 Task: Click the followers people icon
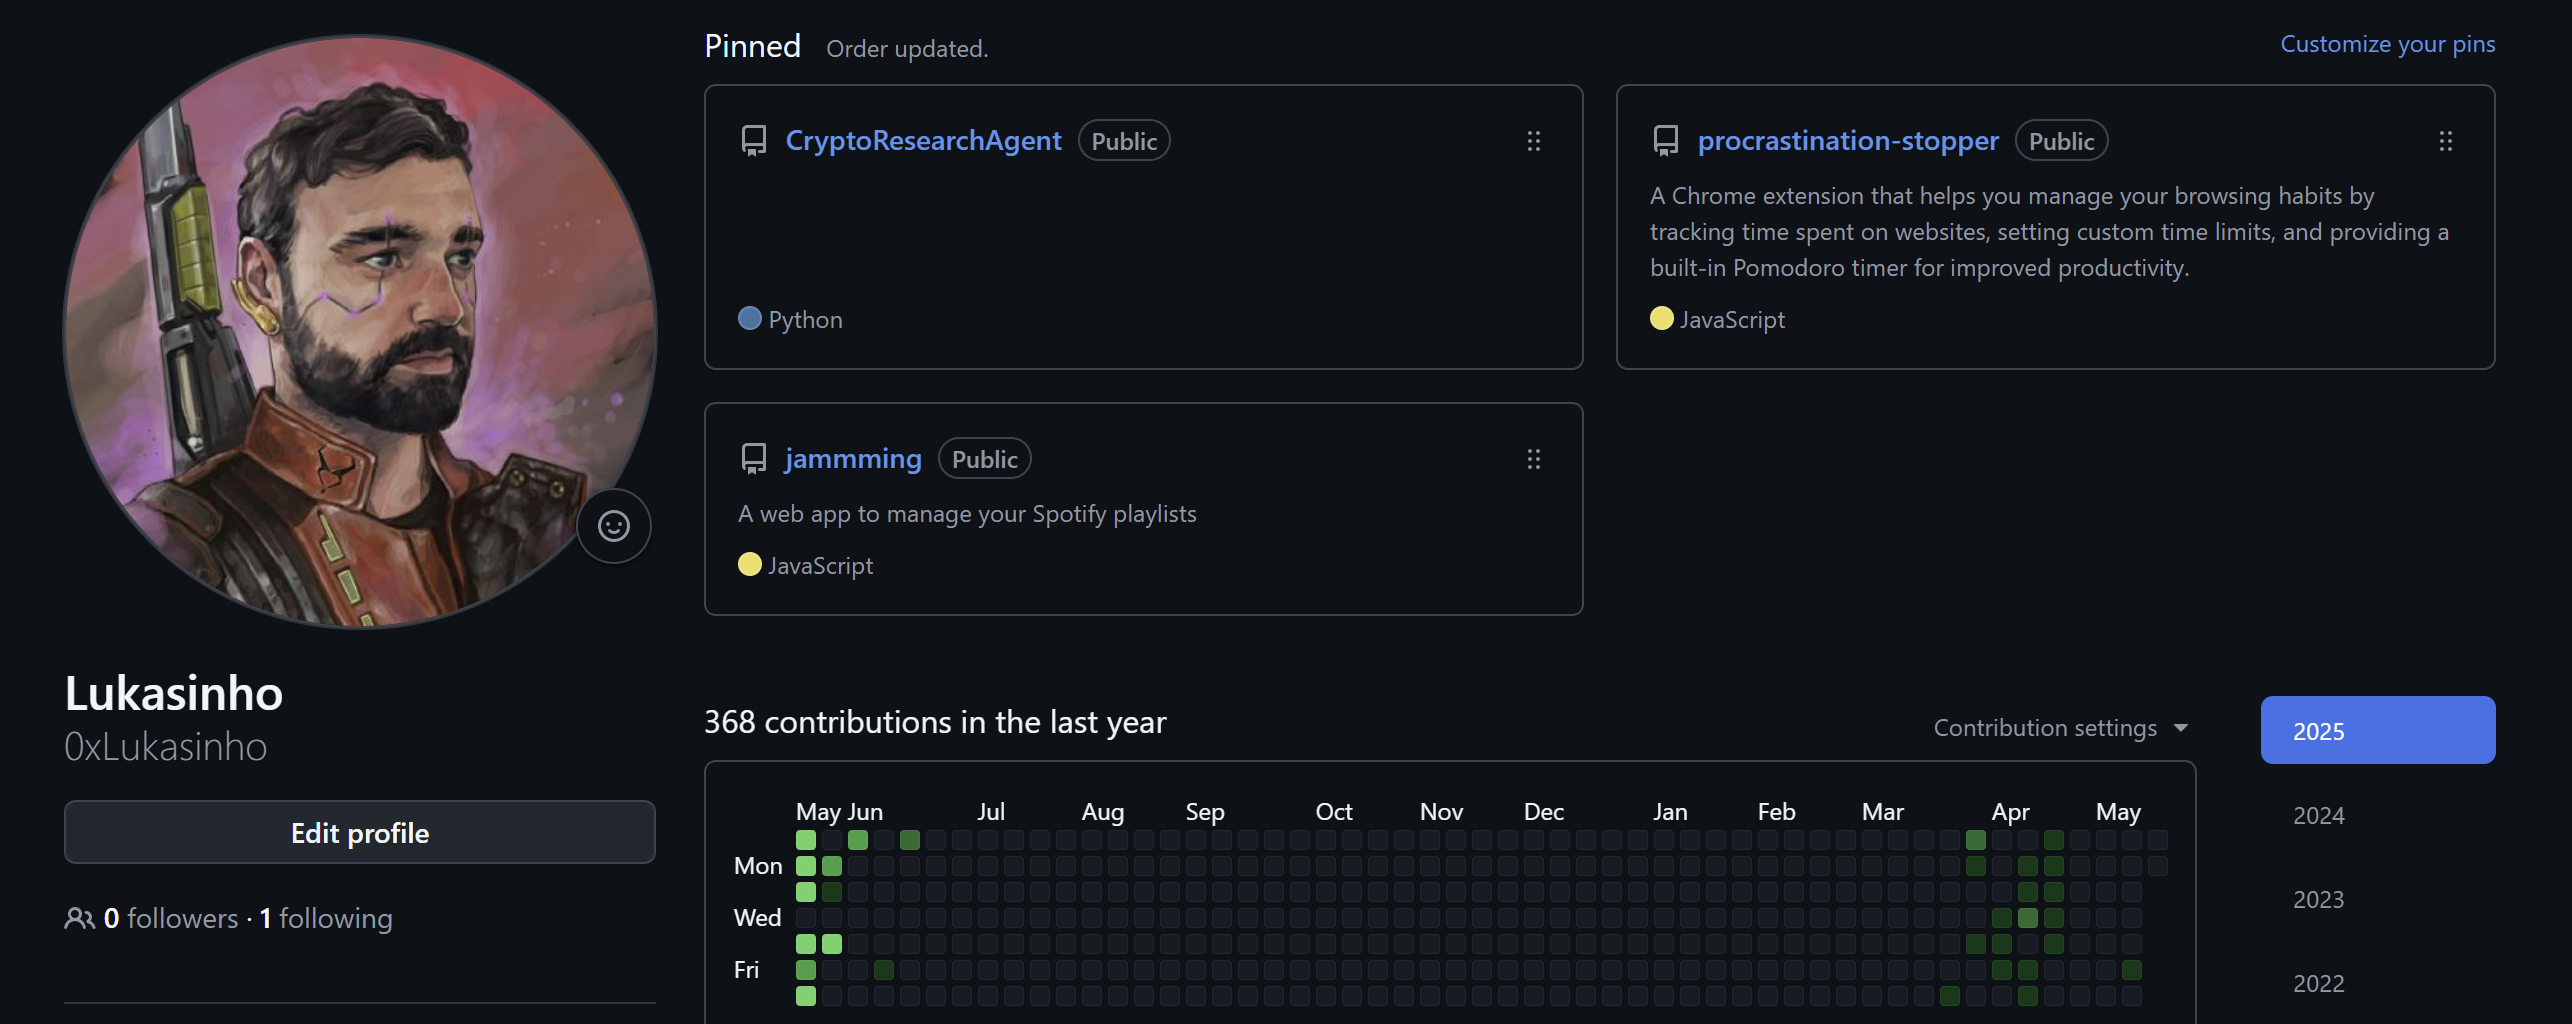[79, 918]
